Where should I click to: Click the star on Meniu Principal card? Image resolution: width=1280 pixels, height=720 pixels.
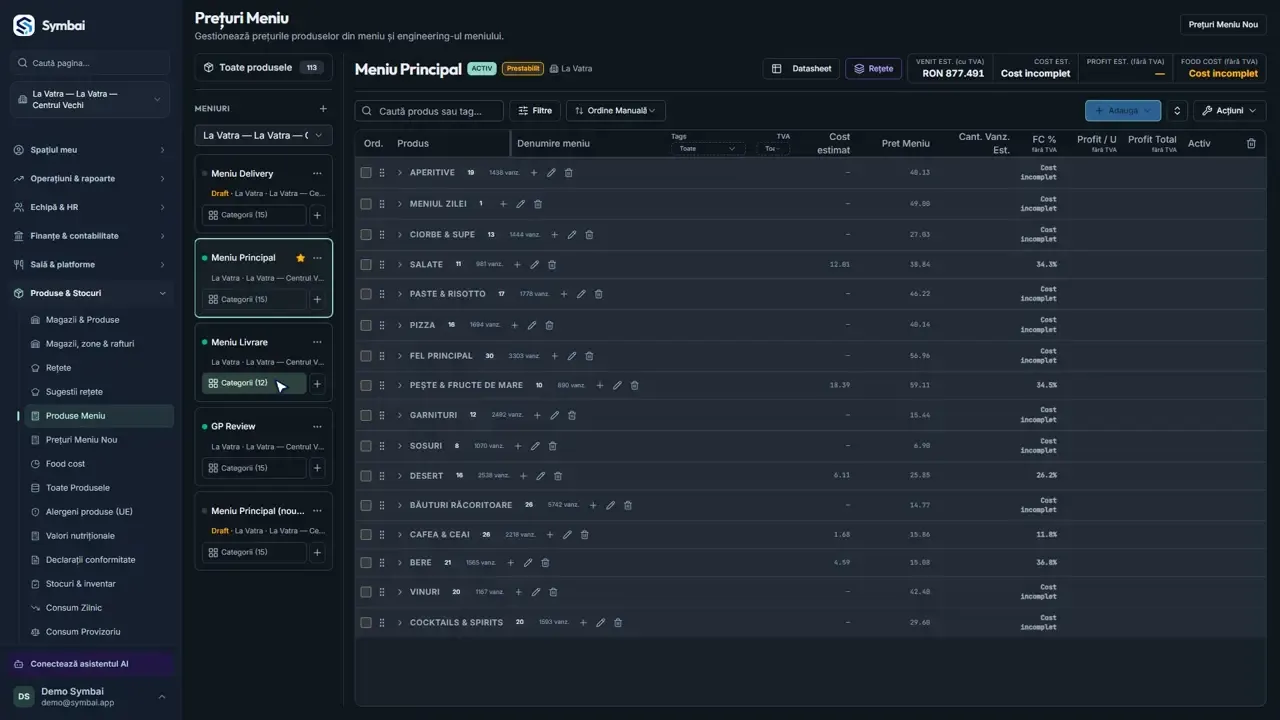(x=300, y=258)
